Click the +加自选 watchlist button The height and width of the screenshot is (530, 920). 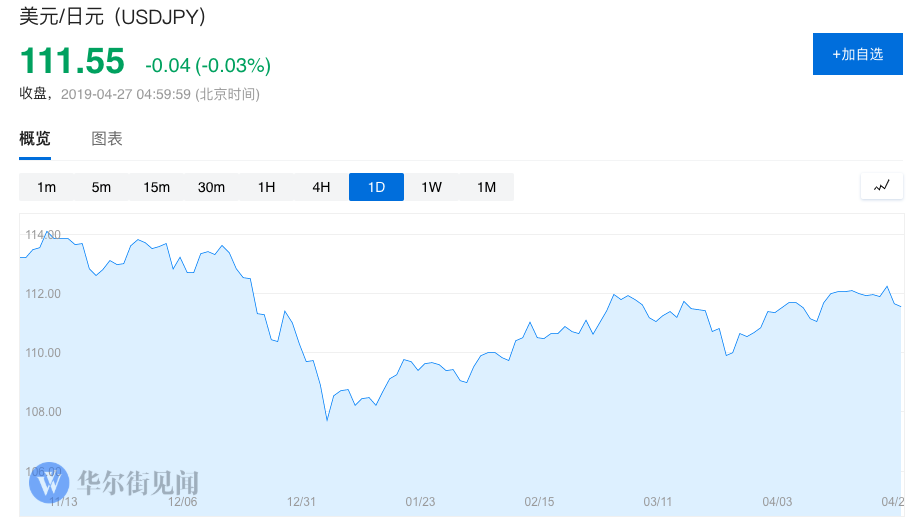coord(857,54)
